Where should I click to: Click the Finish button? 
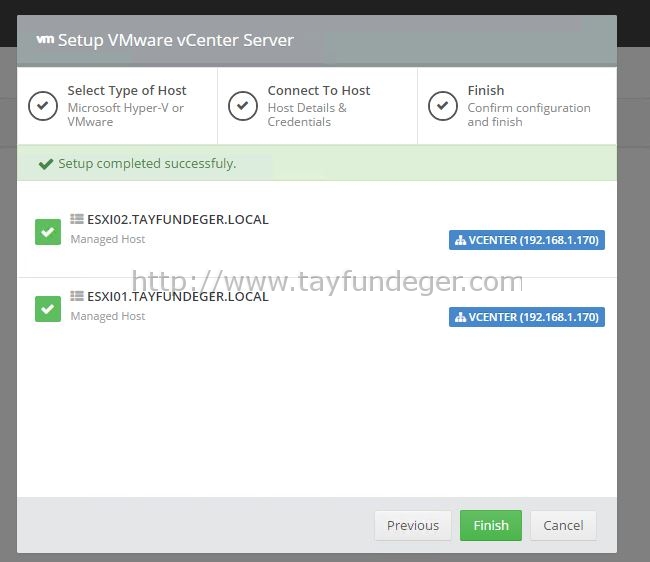pos(491,525)
